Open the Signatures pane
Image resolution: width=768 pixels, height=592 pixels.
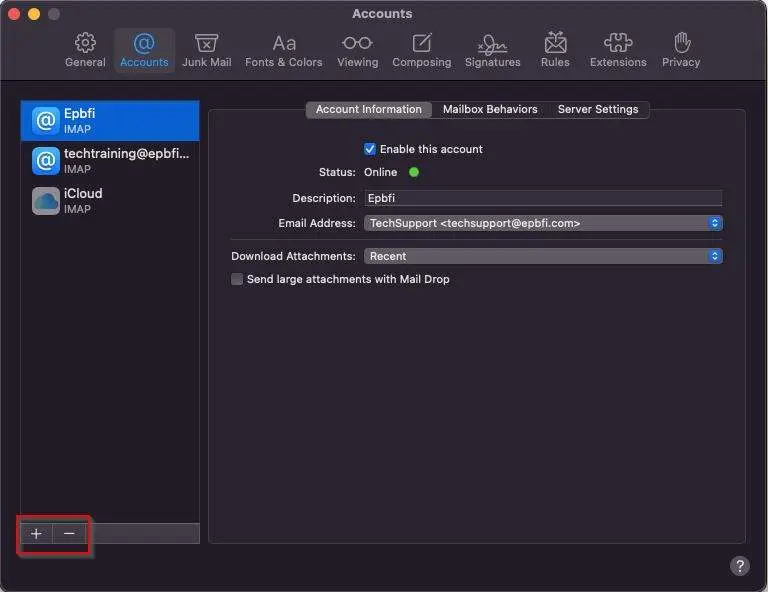(x=492, y=50)
